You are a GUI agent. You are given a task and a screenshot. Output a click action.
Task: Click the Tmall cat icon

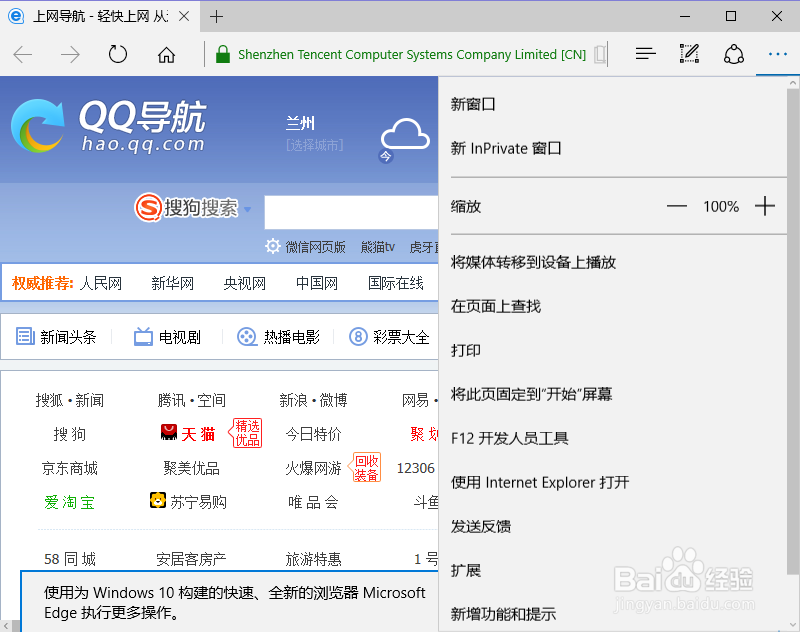[x=169, y=433]
